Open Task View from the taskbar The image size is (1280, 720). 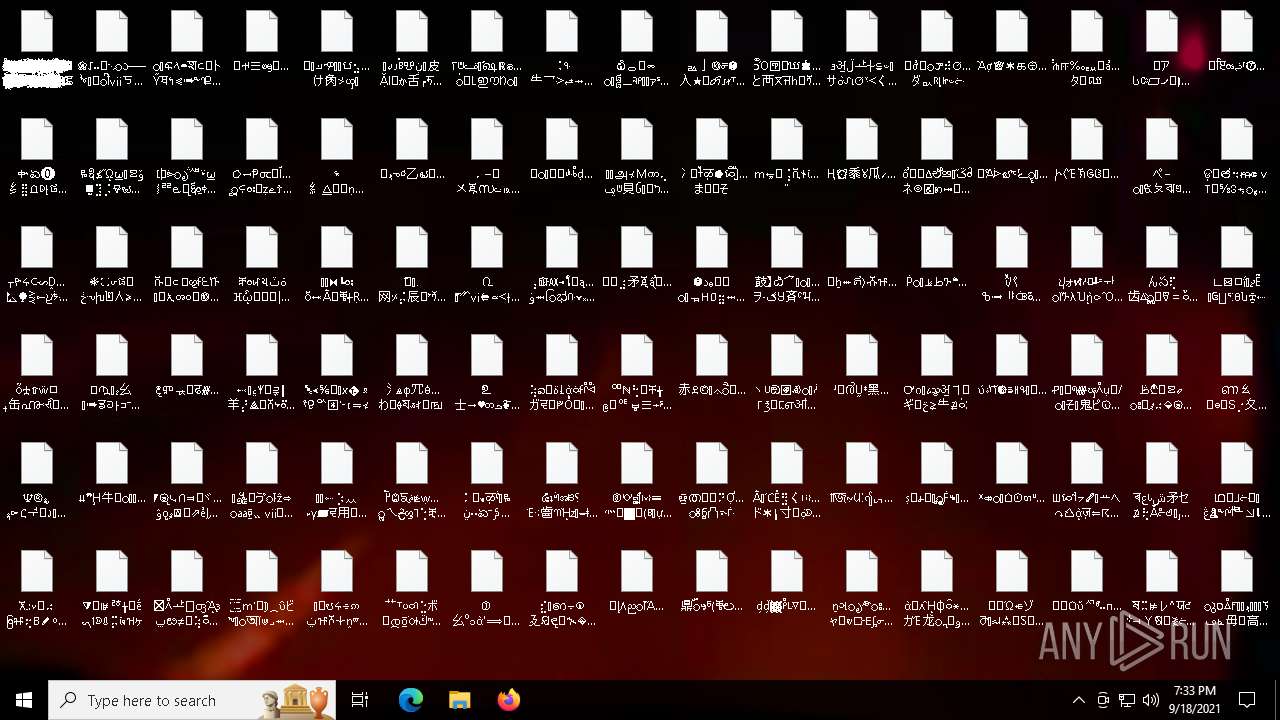[360, 700]
